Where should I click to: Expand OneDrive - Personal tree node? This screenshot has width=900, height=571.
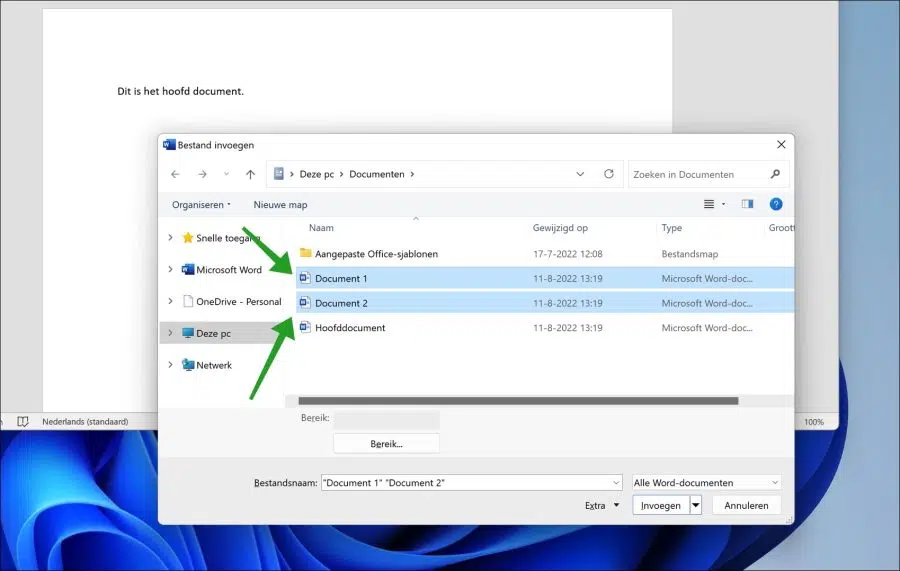pyautogui.click(x=170, y=301)
